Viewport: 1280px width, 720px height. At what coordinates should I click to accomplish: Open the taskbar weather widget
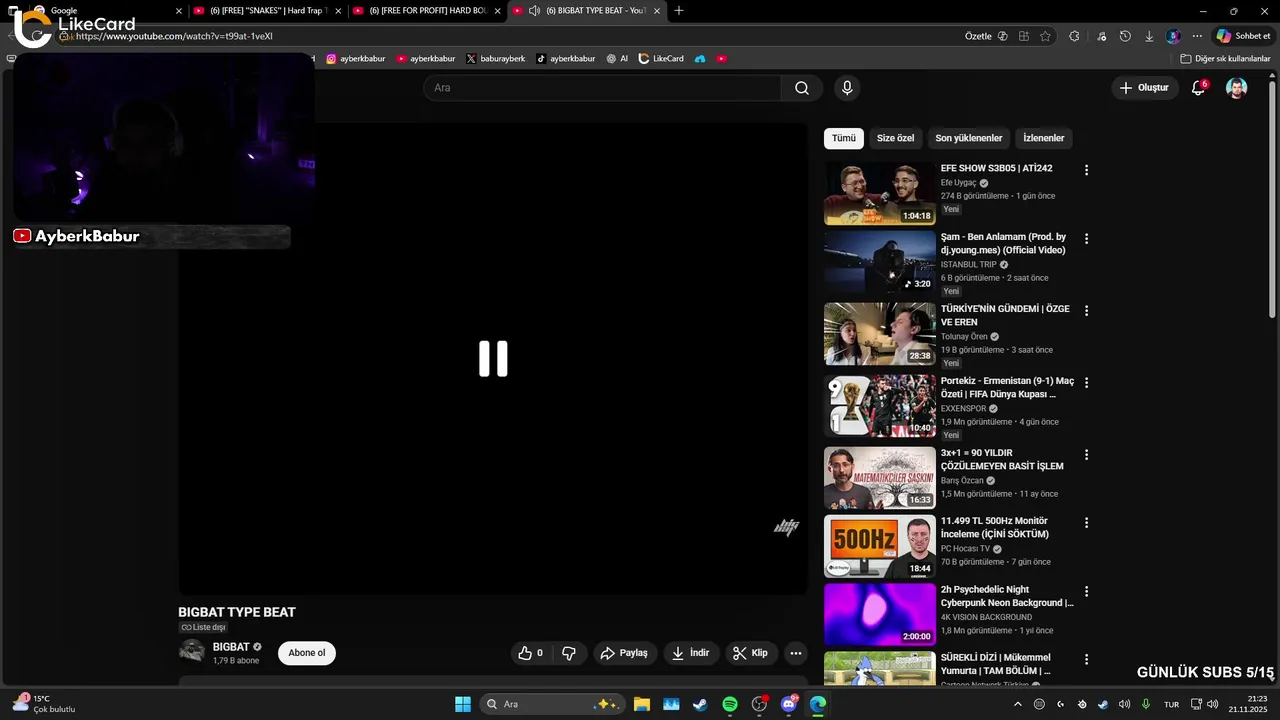[x=44, y=704]
